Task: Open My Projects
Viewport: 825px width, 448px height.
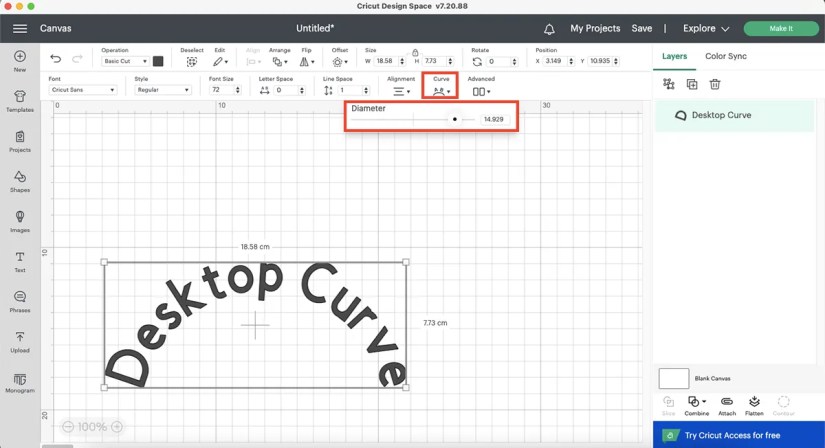Action: 595,28
